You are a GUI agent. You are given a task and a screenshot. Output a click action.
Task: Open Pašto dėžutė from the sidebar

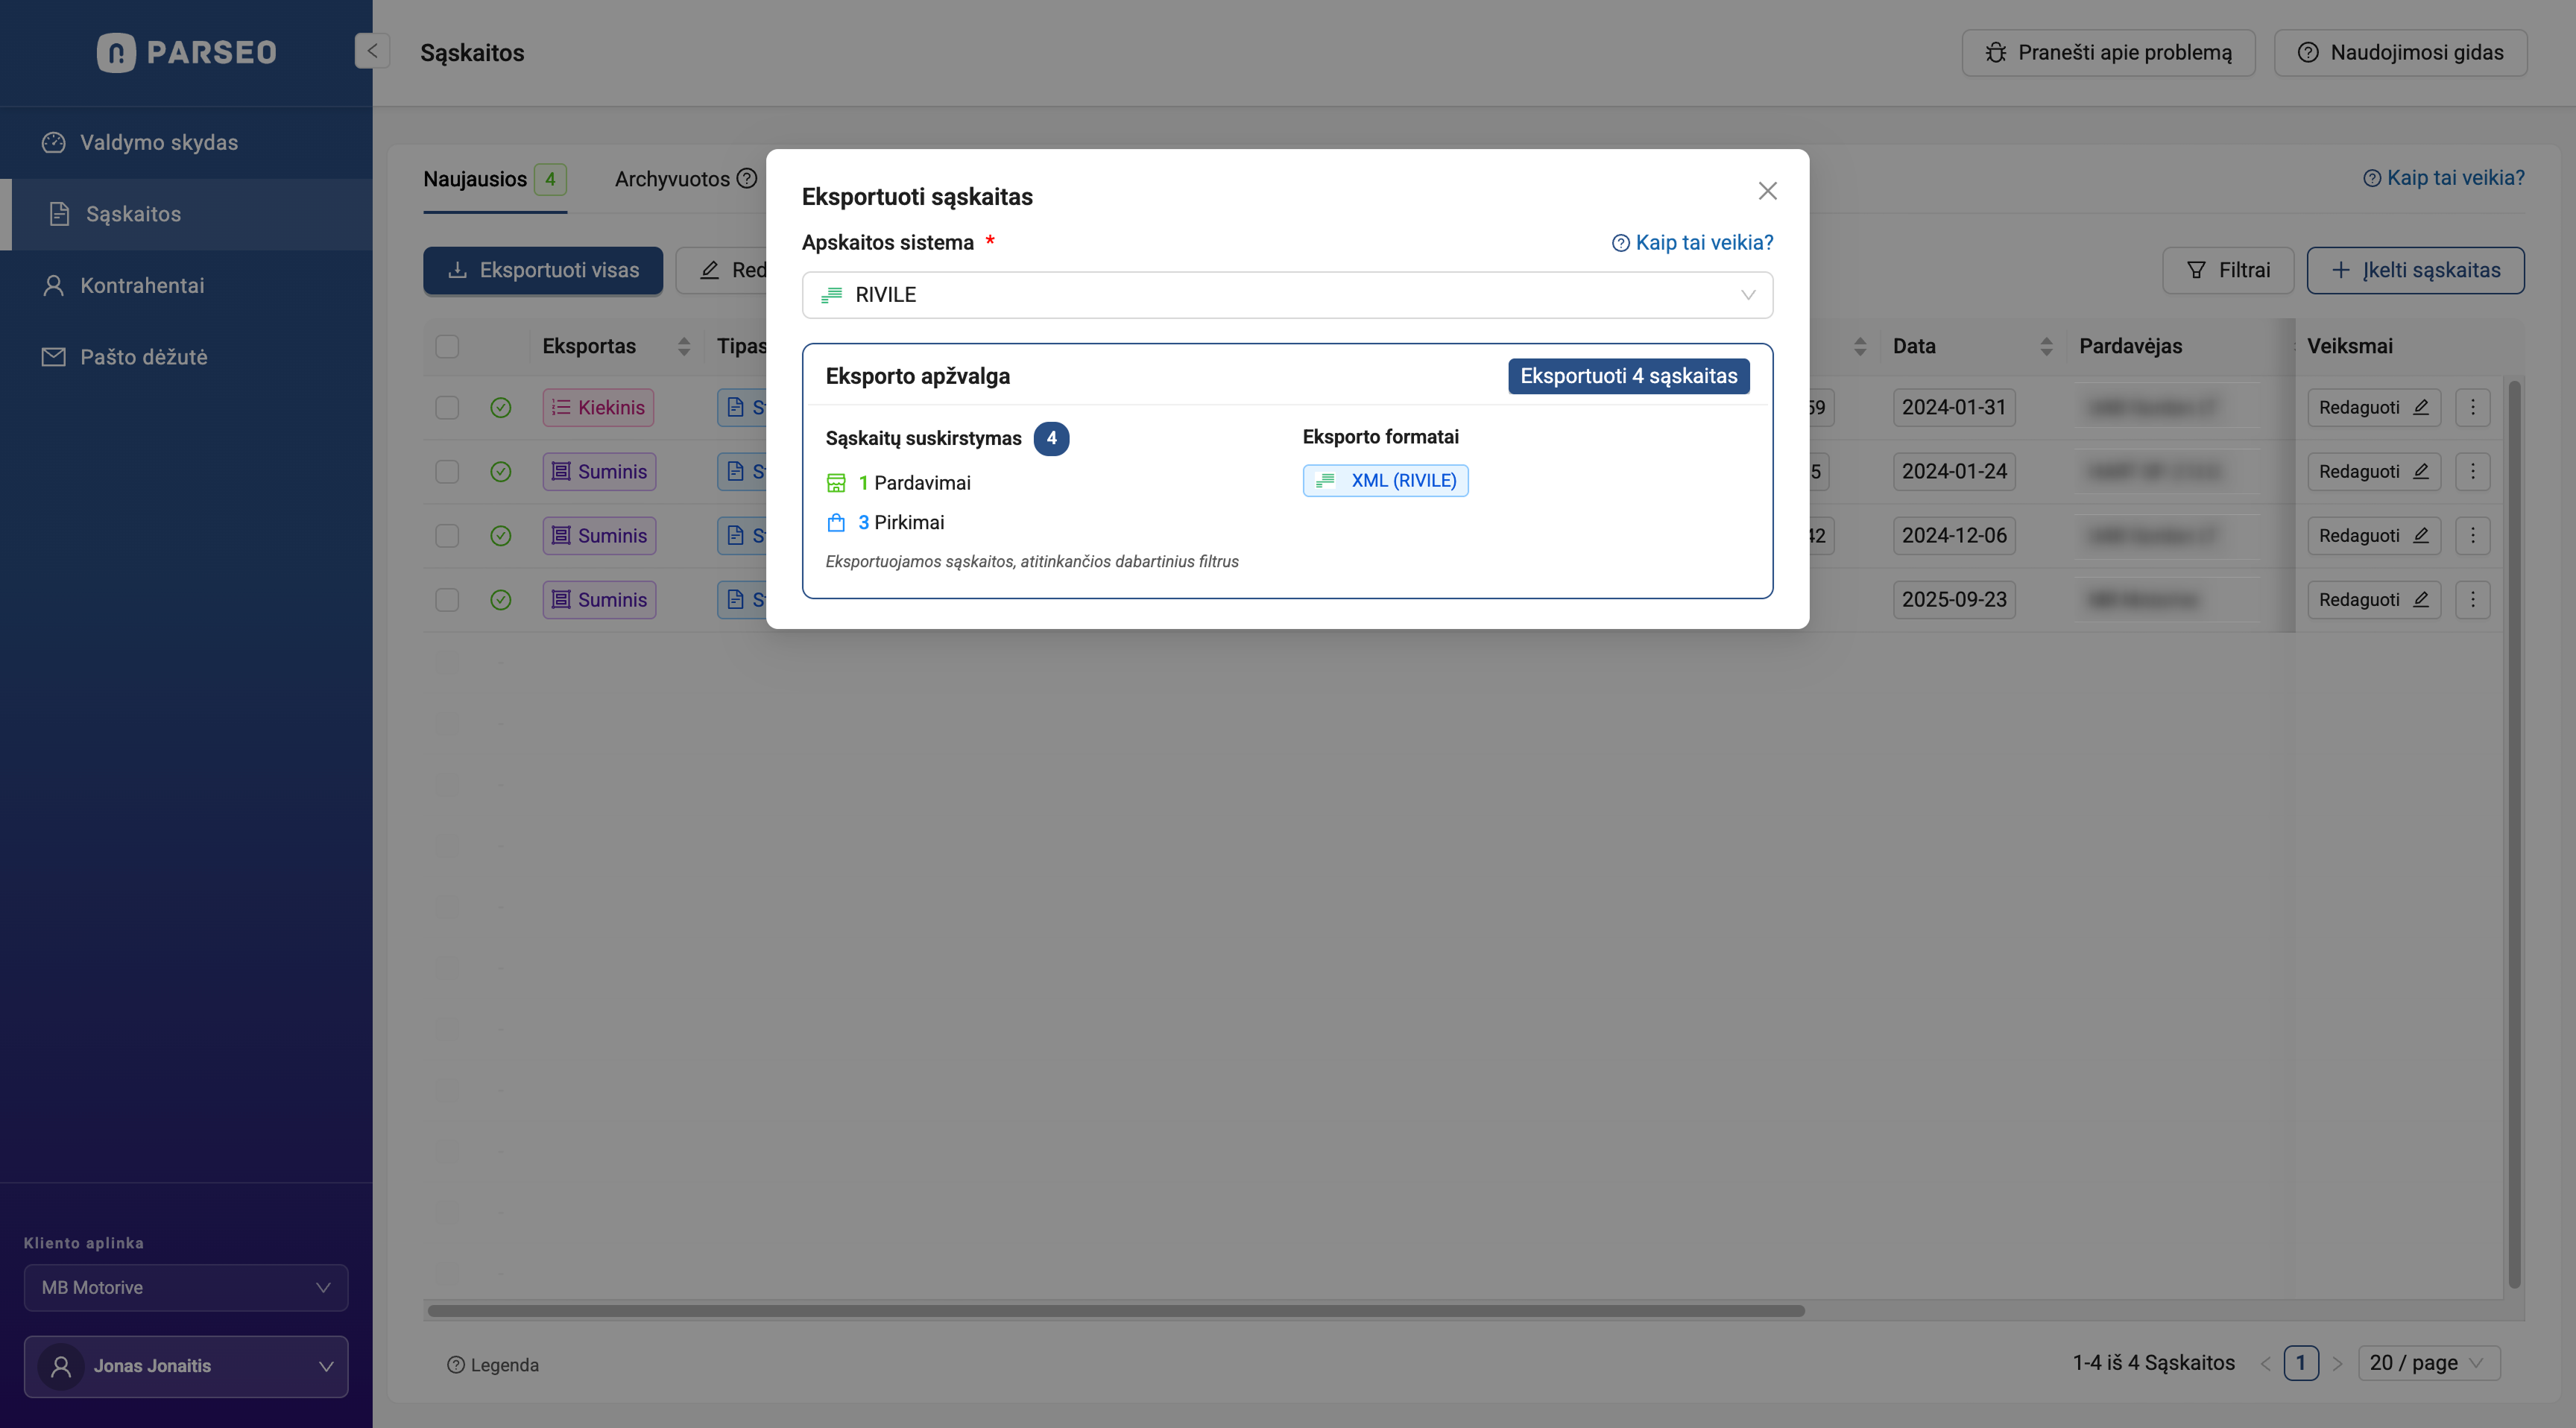pos(143,357)
